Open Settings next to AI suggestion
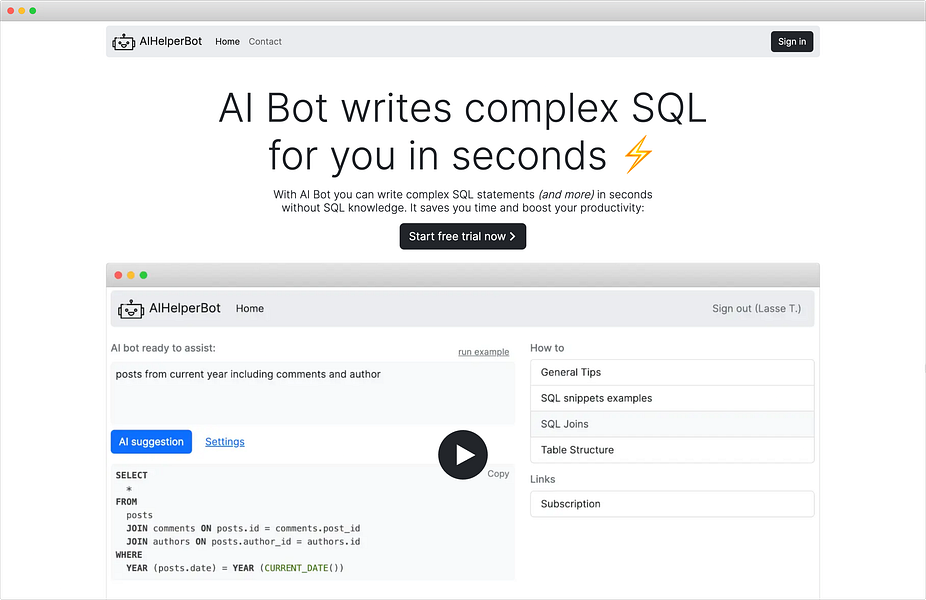The image size is (926, 600). (x=224, y=441)
